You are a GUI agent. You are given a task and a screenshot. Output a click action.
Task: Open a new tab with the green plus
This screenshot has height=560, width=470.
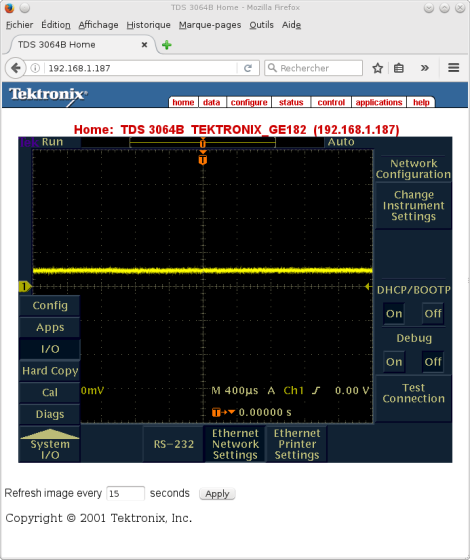point(166,45)
